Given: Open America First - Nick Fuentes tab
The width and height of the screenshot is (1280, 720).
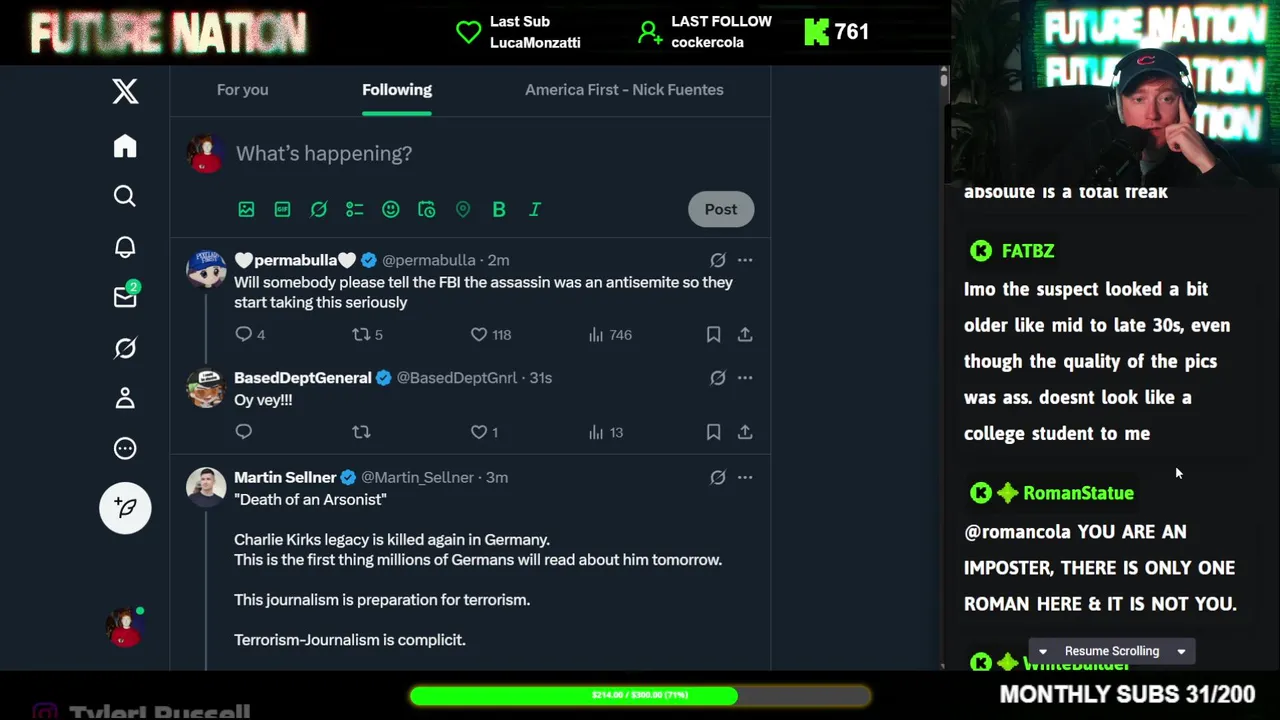Looking at the screenshot, I should point(624,90).
